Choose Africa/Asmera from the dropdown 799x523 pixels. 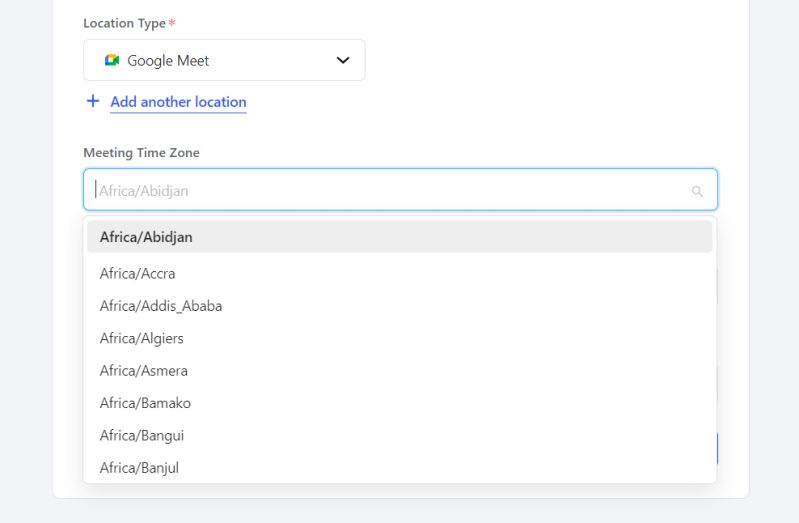click(144, 370)
